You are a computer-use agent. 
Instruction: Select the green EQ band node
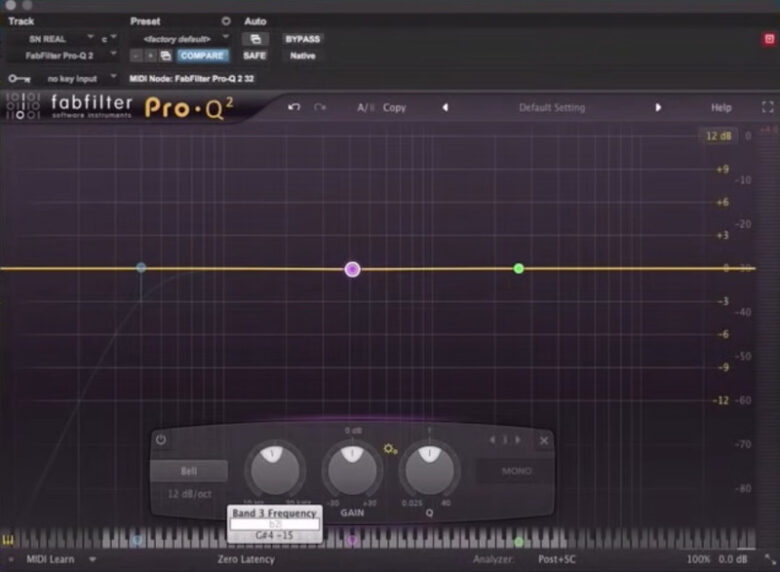click(x=518, y=269)
